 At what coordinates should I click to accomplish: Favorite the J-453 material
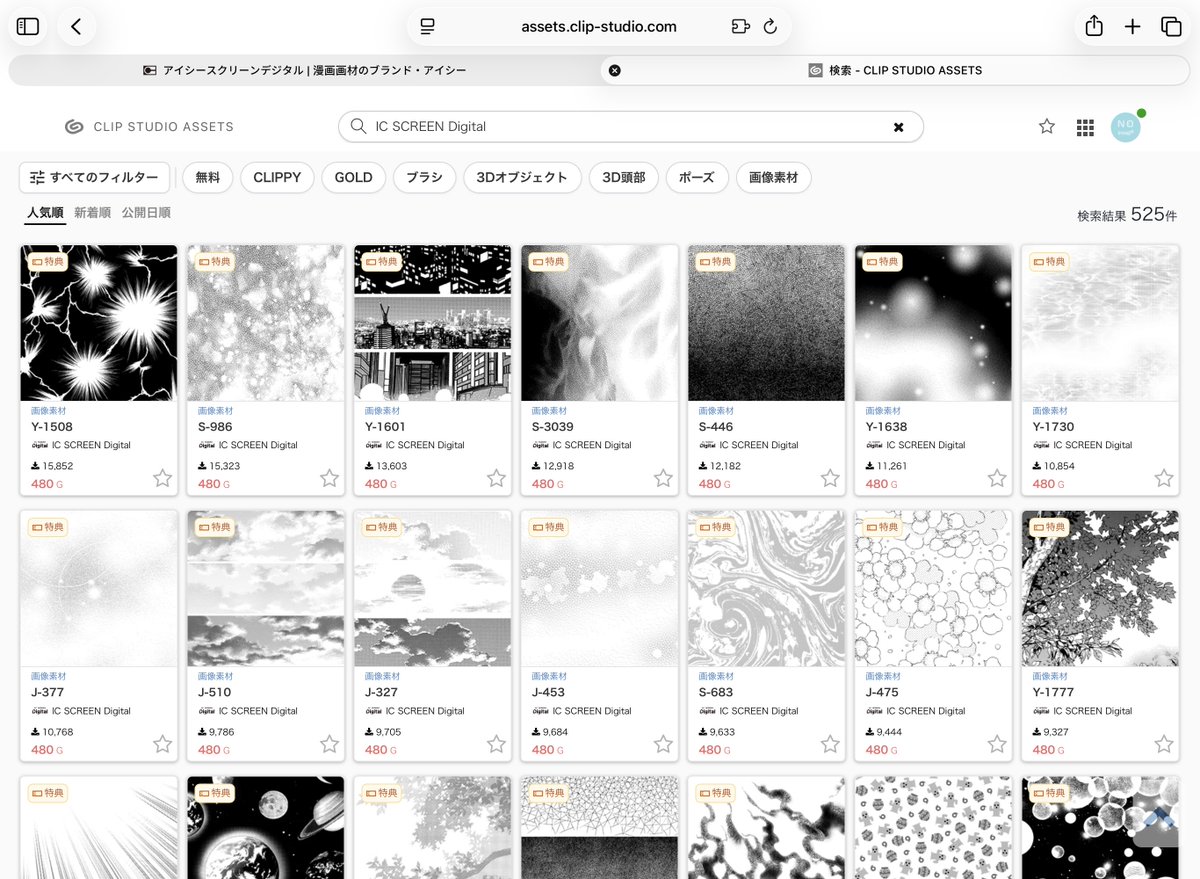(664, 744)
